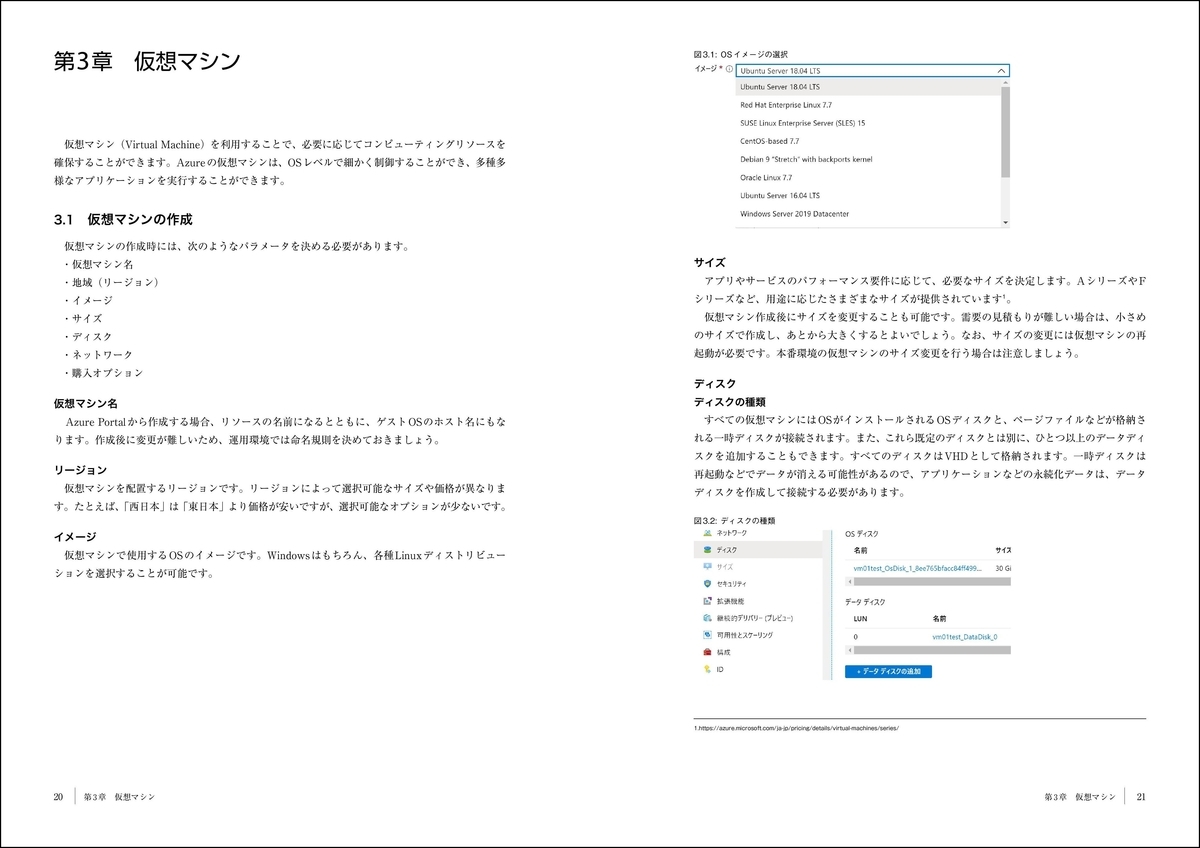Click the 図3.2: ディスクの種類 caption

click(734, 521)
